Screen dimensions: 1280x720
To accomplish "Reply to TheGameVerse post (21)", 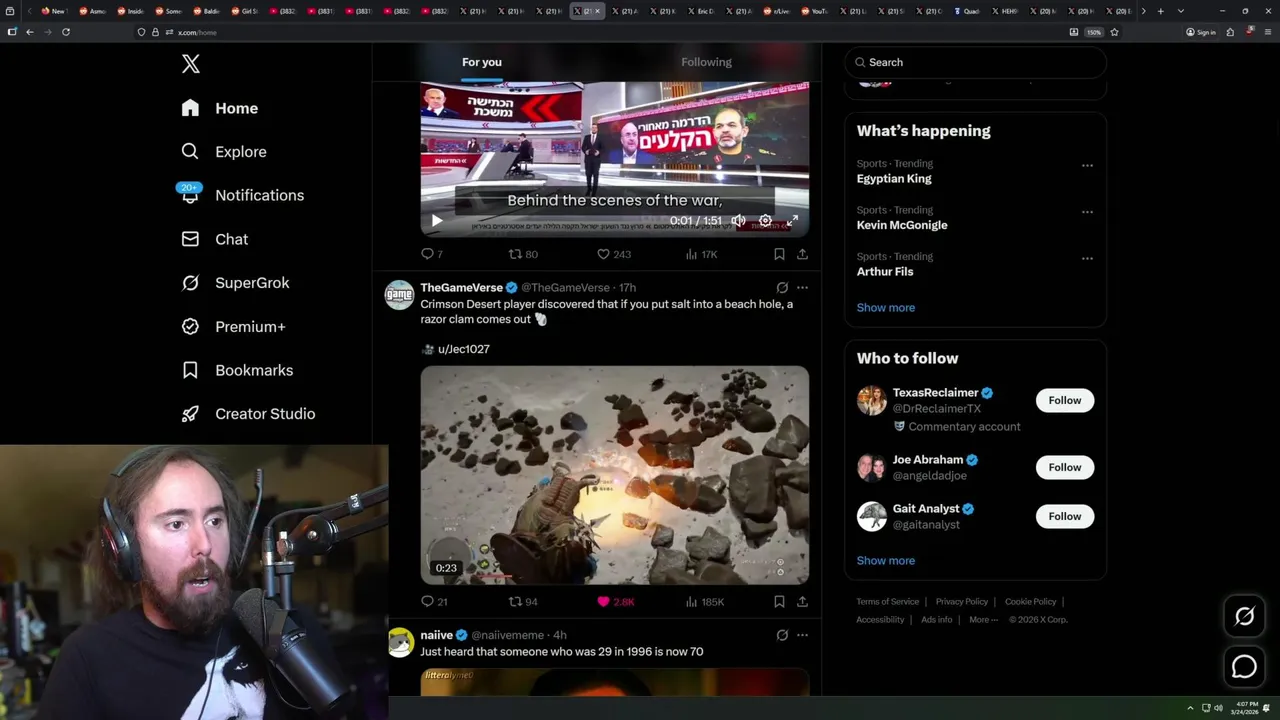I will coord(433,601).
